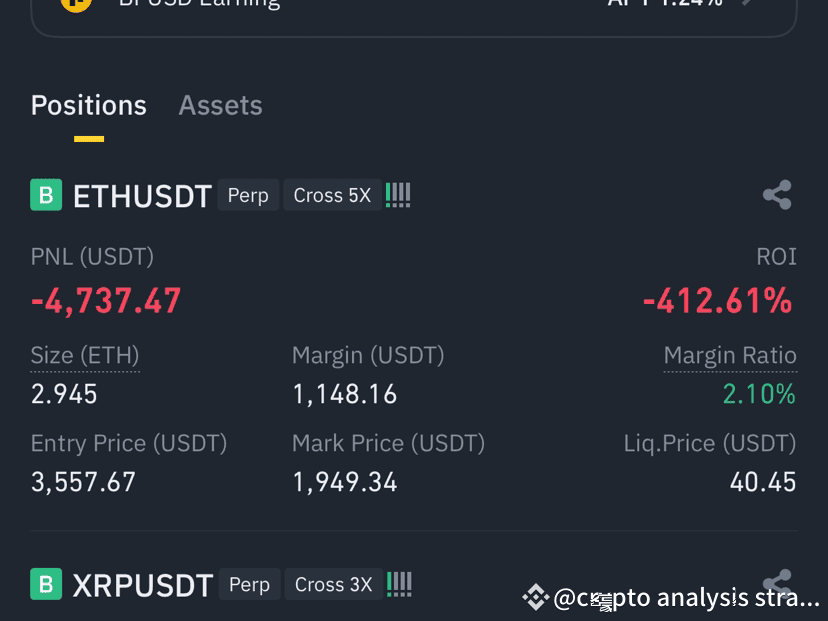The height and width of the screenshot is (621, 828).
Task: Open the XRPUSDT candlestick chart icon
Action: click(x=399, y=584)
